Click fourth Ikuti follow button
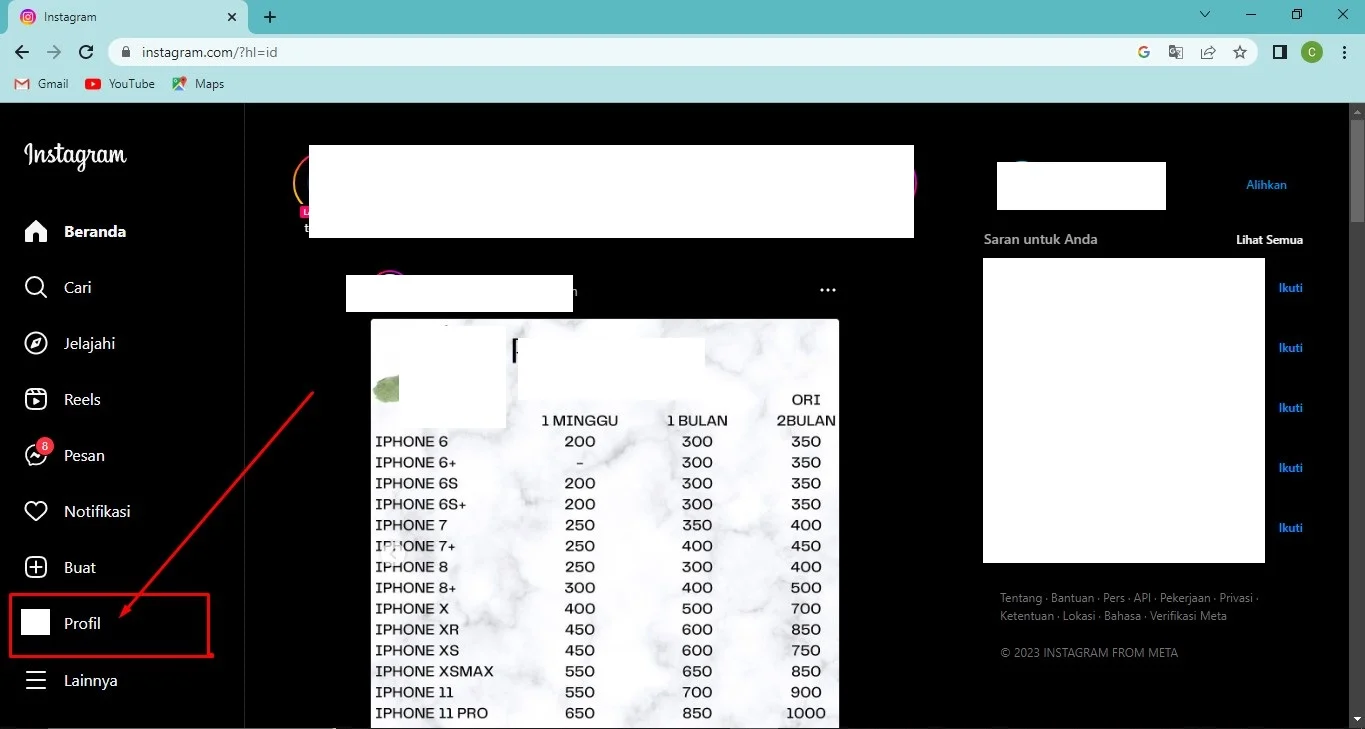The height and width of the screenshot is (729, 1365). click(1291, 468)
